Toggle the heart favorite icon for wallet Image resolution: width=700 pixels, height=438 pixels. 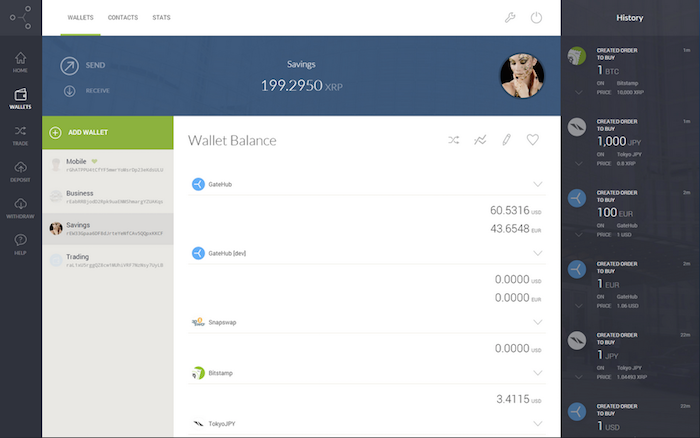(x=533, y=140)
